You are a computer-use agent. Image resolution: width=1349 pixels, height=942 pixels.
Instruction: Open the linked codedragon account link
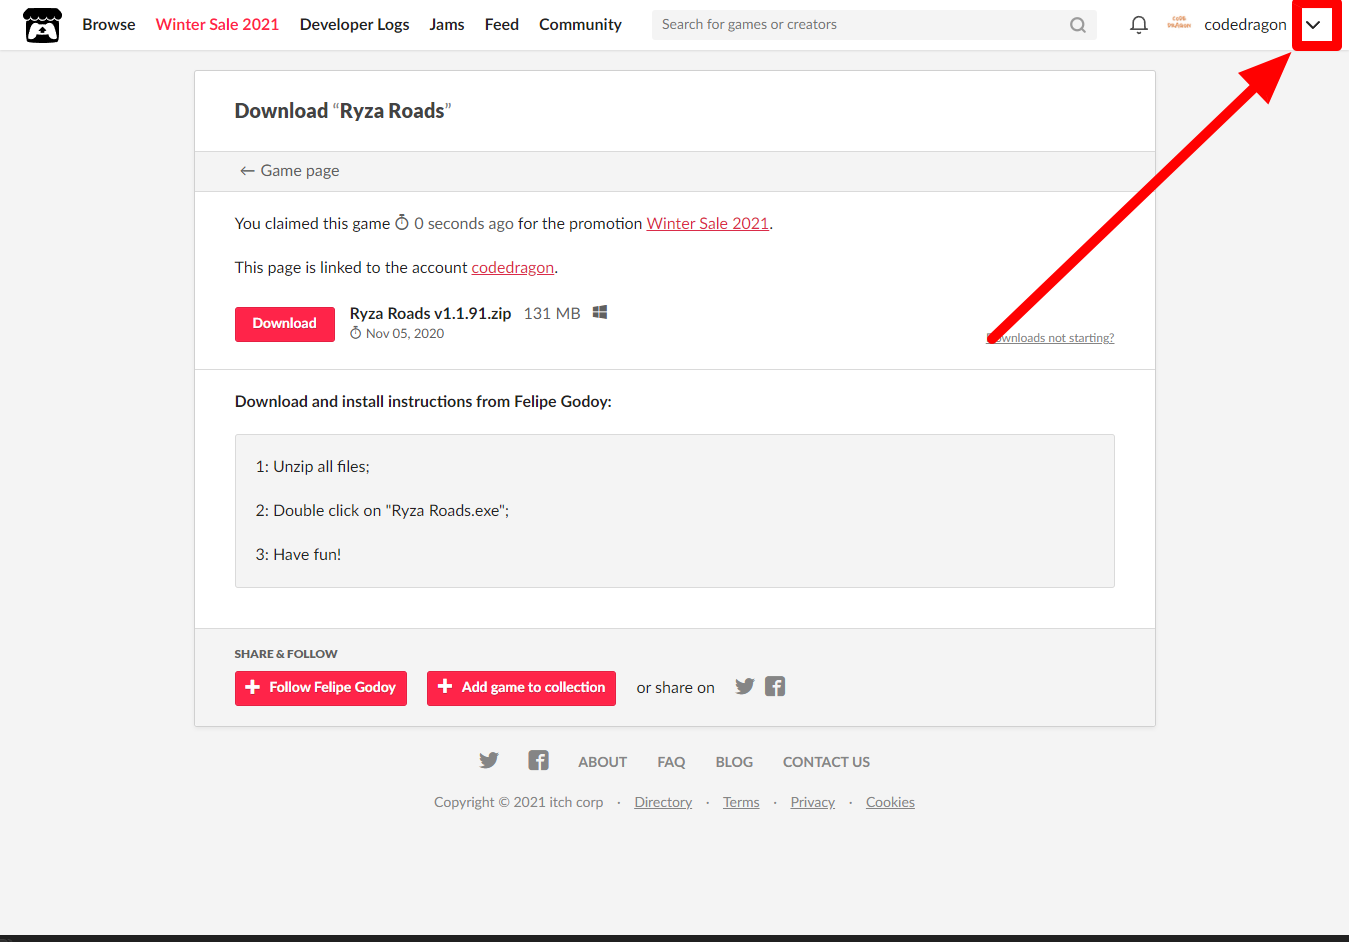(513, 267)
